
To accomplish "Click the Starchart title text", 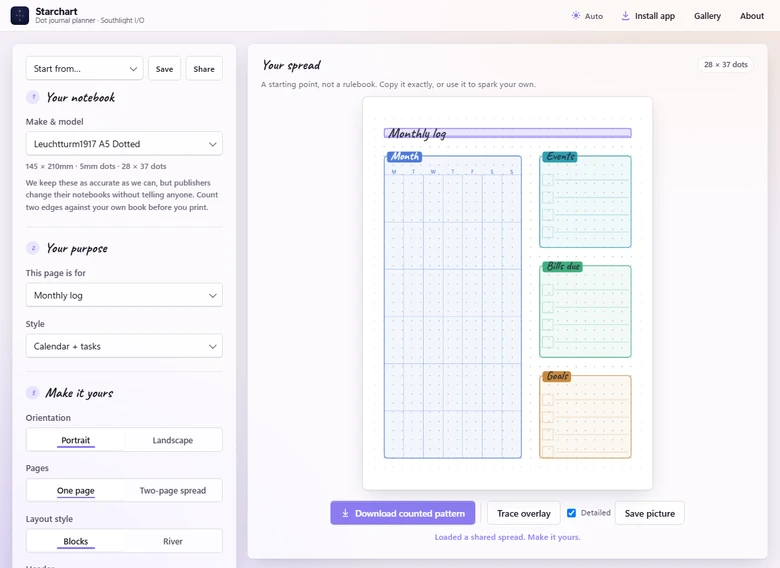I will [x=56, y=11].
